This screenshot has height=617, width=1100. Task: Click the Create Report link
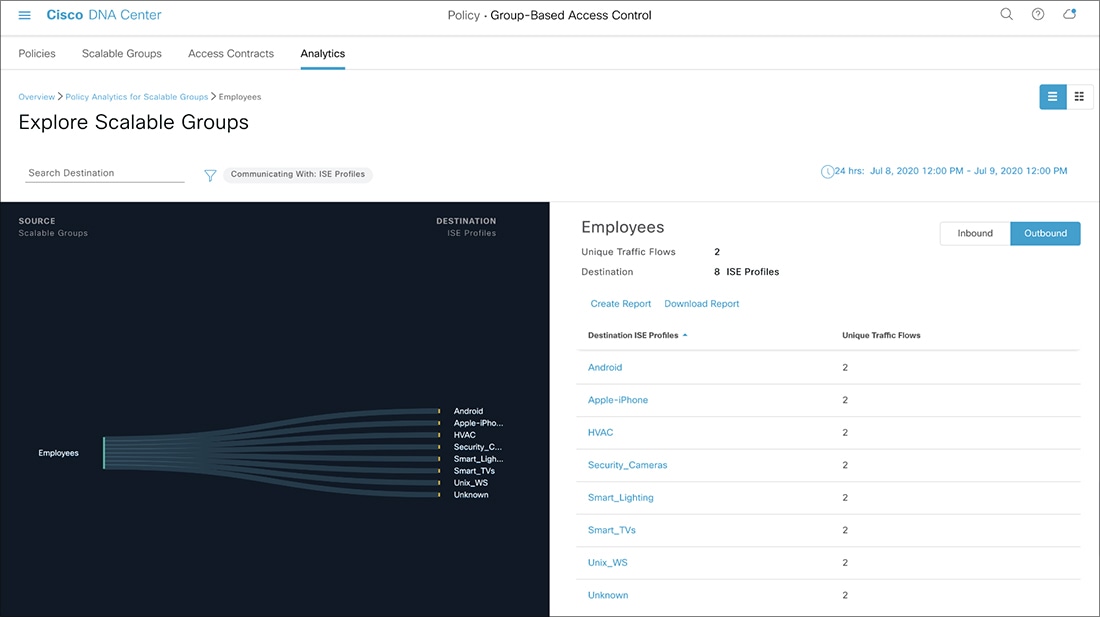tap(621, 304)
